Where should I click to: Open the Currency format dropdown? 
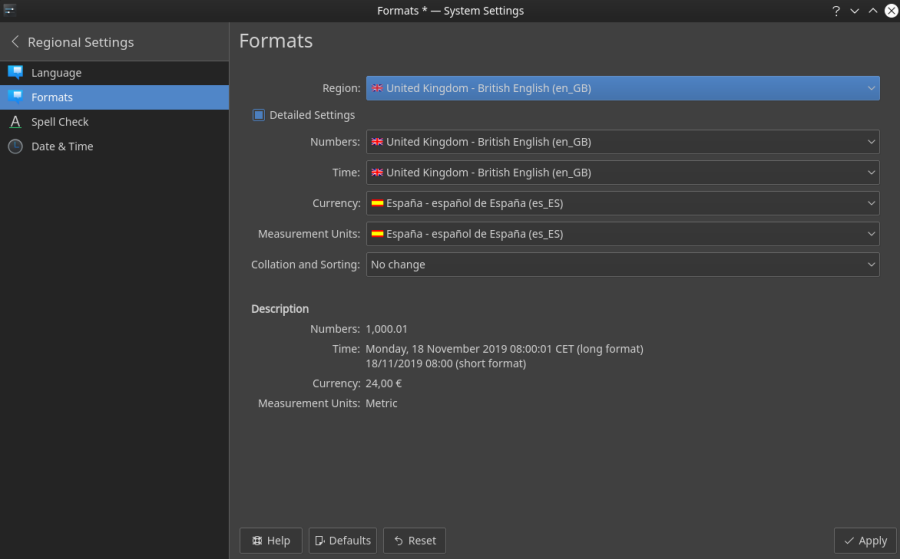(x=622, y=203)
